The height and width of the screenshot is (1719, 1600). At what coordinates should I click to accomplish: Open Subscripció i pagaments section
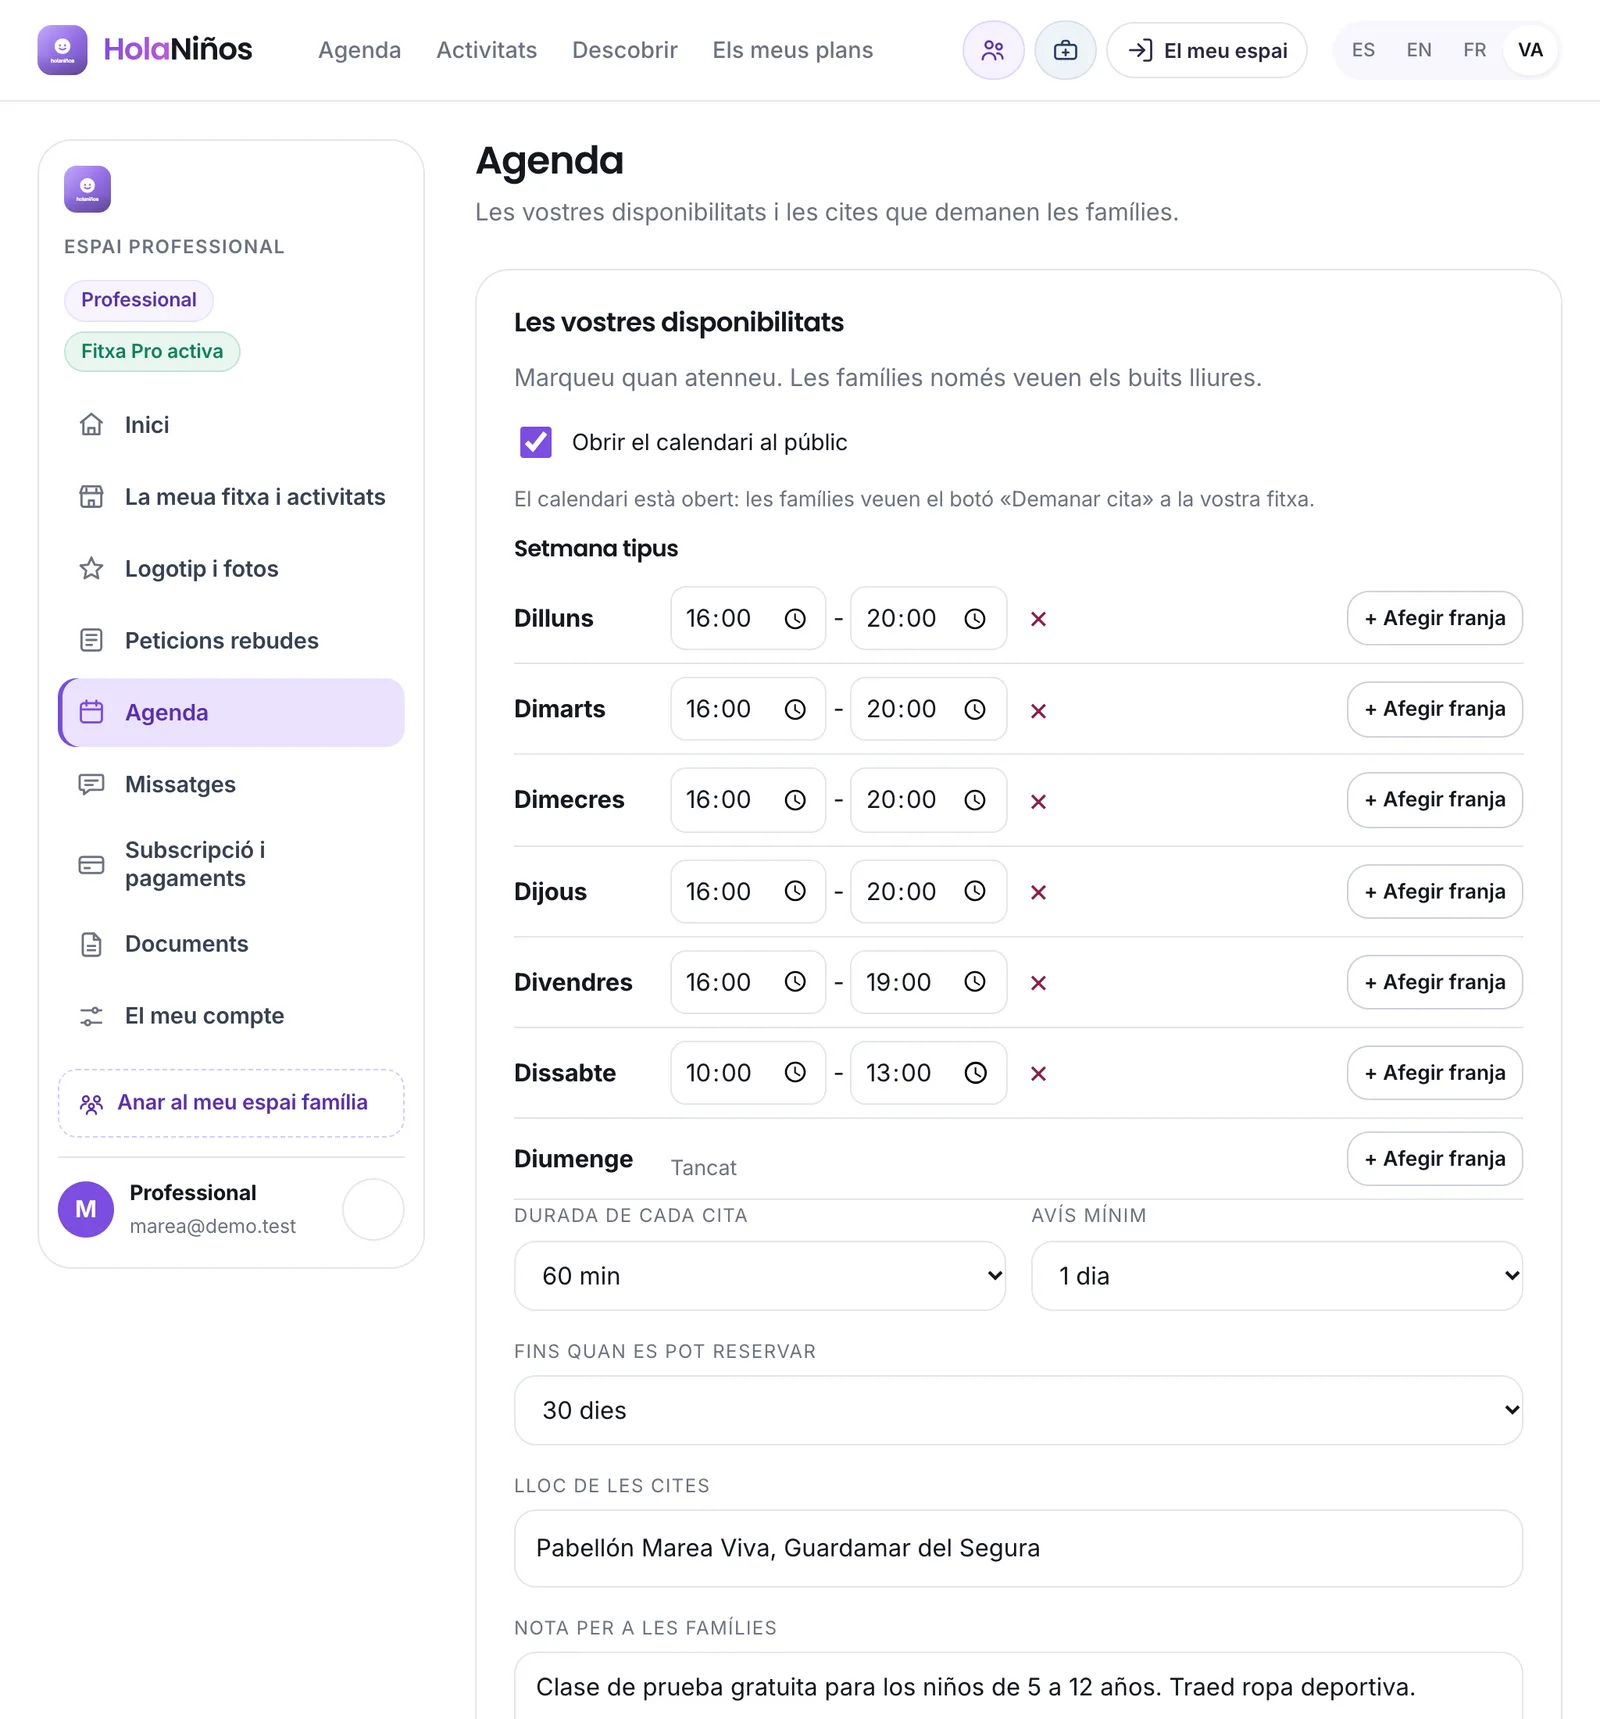coord(231,864)
